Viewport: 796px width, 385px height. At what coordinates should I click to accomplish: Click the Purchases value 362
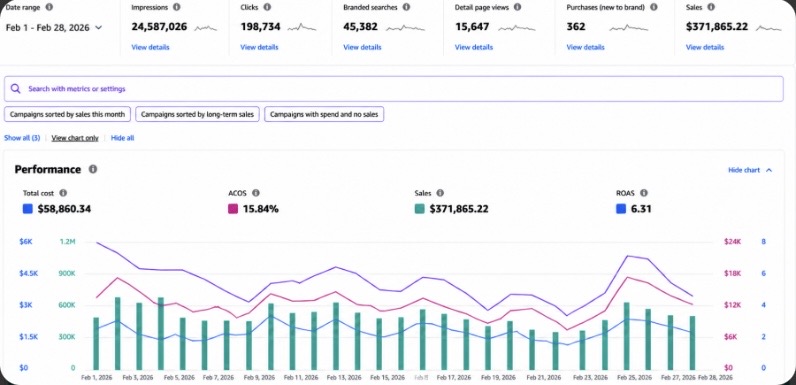click(x=576, y=27)
